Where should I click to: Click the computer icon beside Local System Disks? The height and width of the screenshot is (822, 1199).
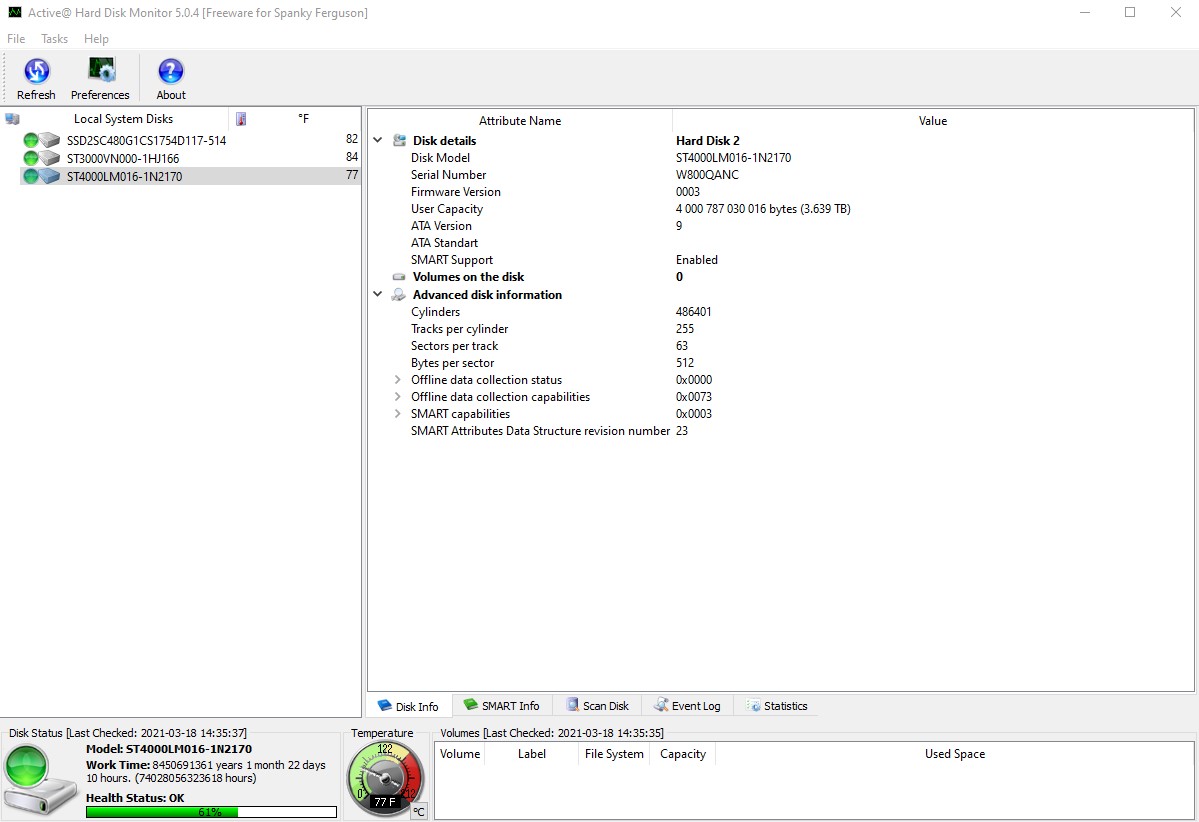point(13,118)
